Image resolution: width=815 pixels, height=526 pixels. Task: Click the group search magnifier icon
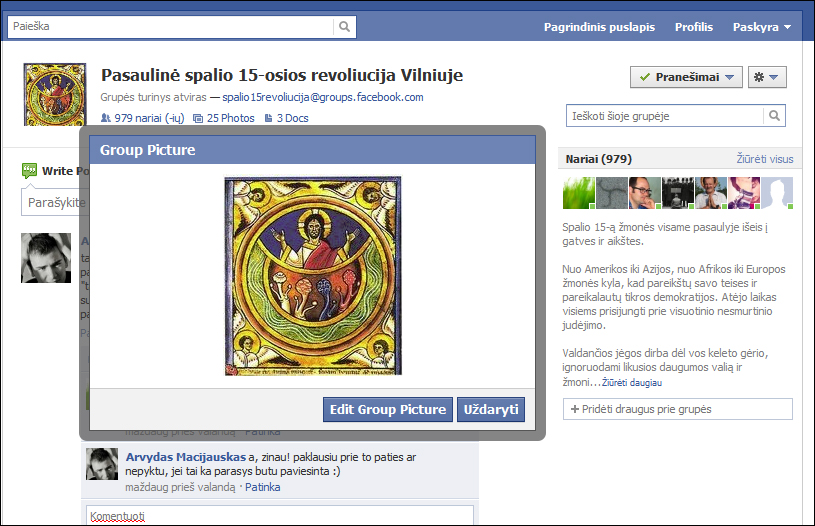[774, 115]
